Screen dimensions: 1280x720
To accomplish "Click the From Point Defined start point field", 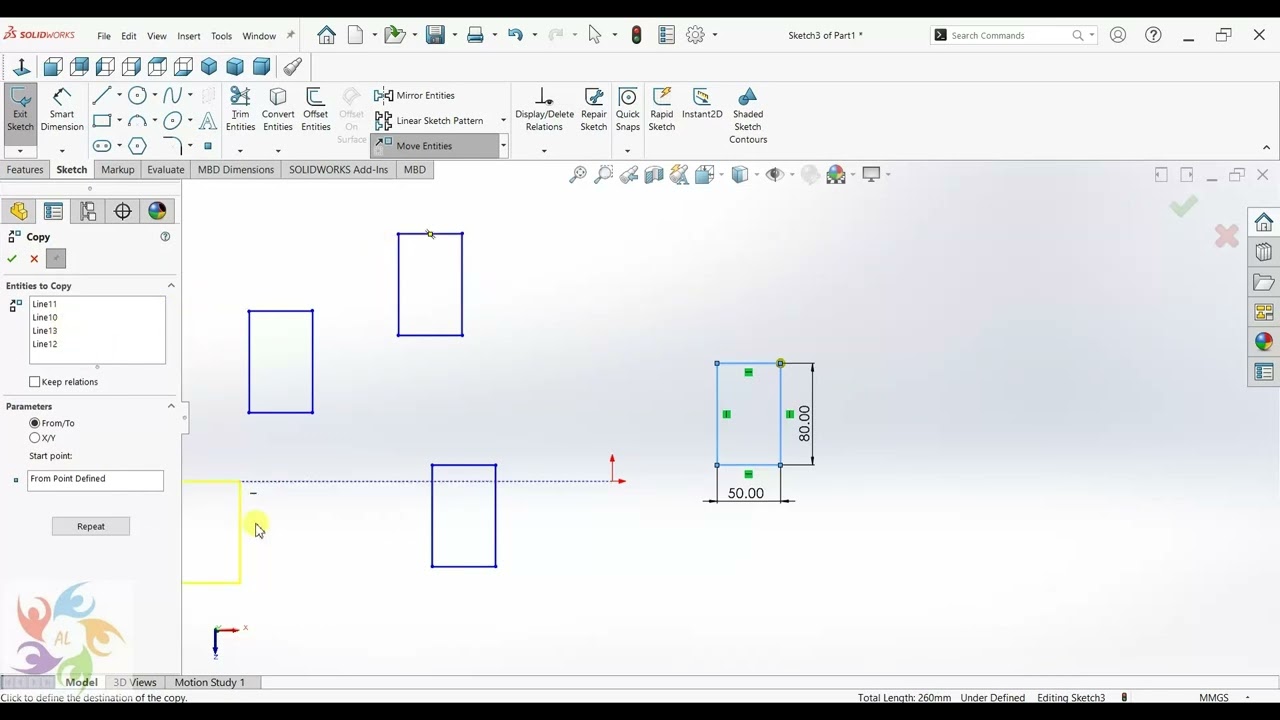I will 95,480.
